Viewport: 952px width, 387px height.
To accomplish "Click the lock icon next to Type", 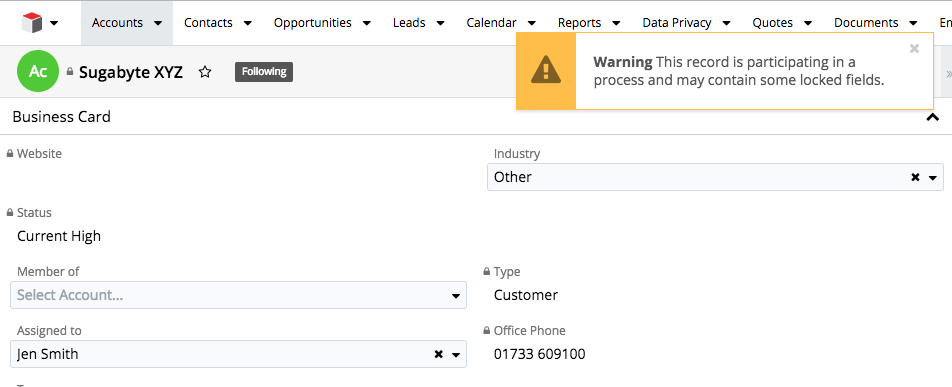I will [x=486, y=272].
